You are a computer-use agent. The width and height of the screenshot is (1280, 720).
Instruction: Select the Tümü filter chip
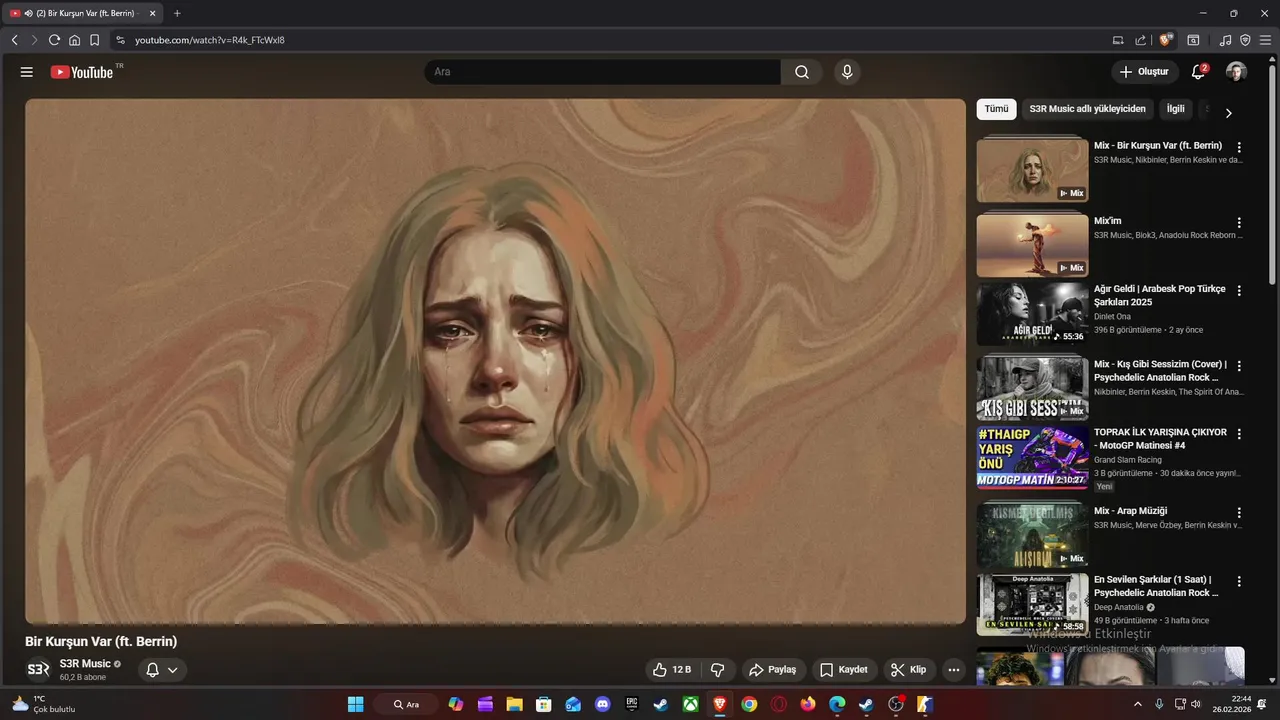pyautogui.click(x=996, y=109)
